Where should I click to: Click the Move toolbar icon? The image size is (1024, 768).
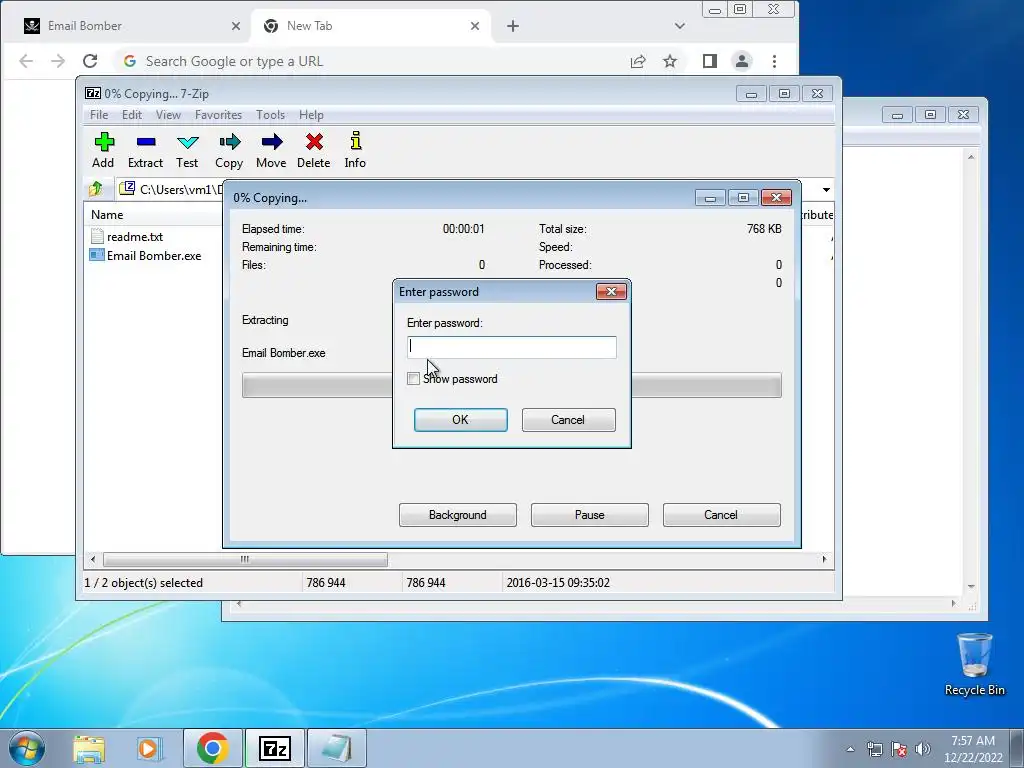[271, 150]
